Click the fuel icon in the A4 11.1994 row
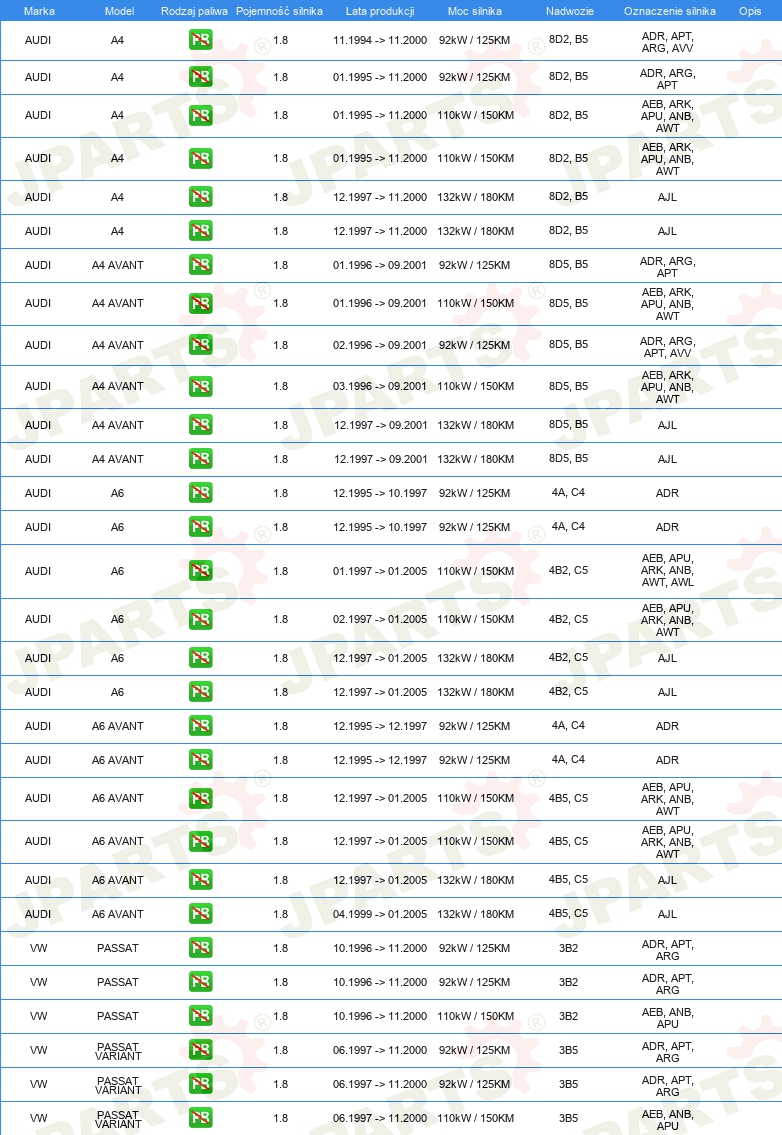The height and width of the screenshot is (1135, 782). [201, 40]
